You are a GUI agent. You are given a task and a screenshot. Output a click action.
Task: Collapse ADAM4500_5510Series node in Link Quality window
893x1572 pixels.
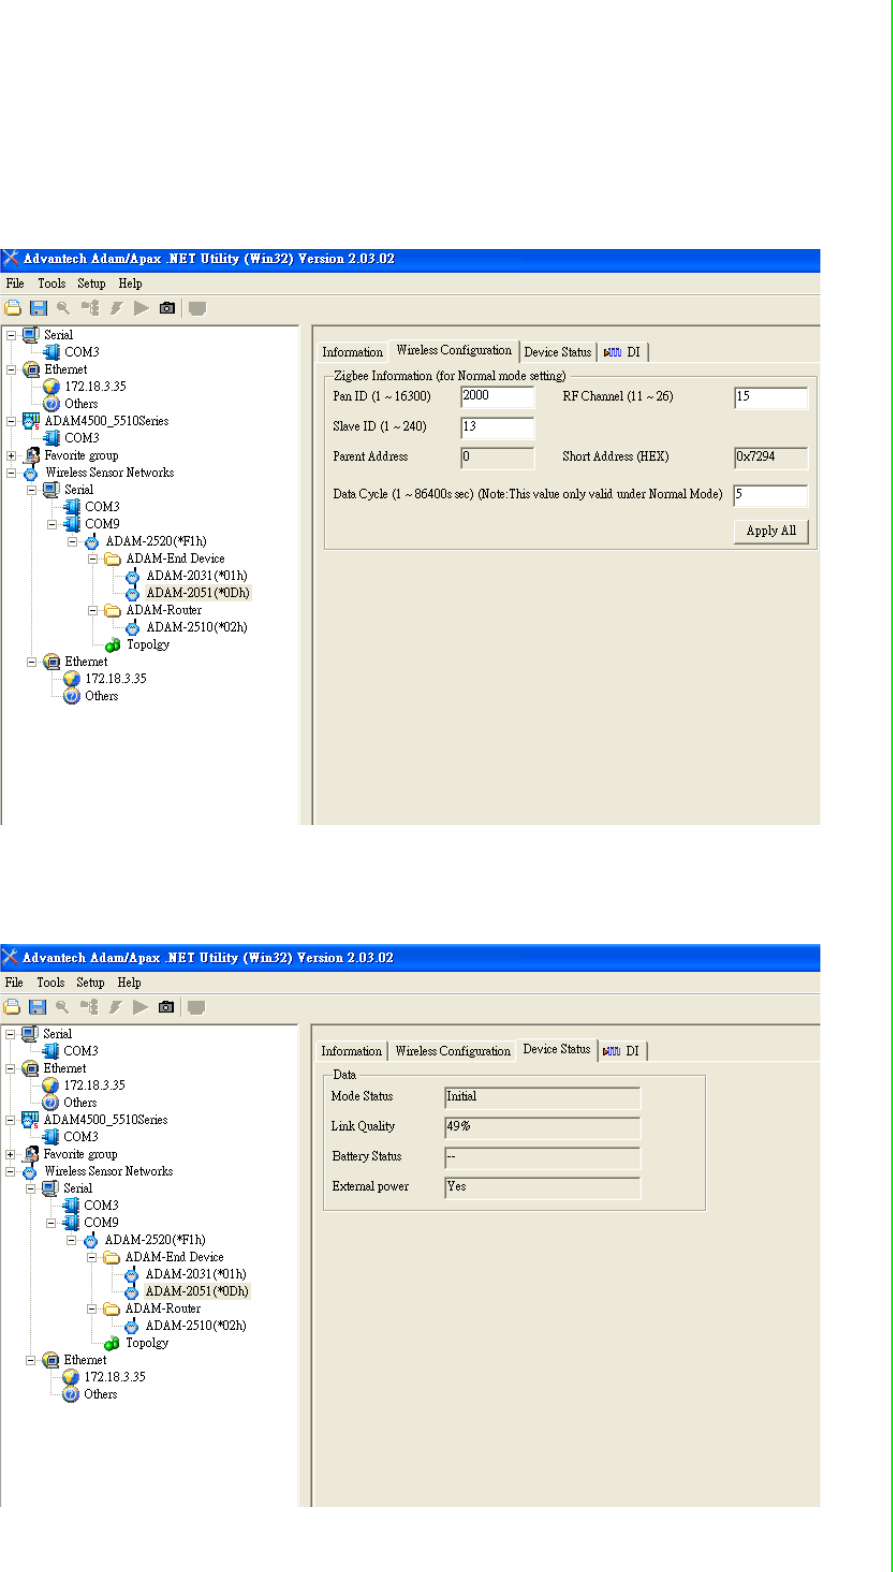tap(10, 1120)
